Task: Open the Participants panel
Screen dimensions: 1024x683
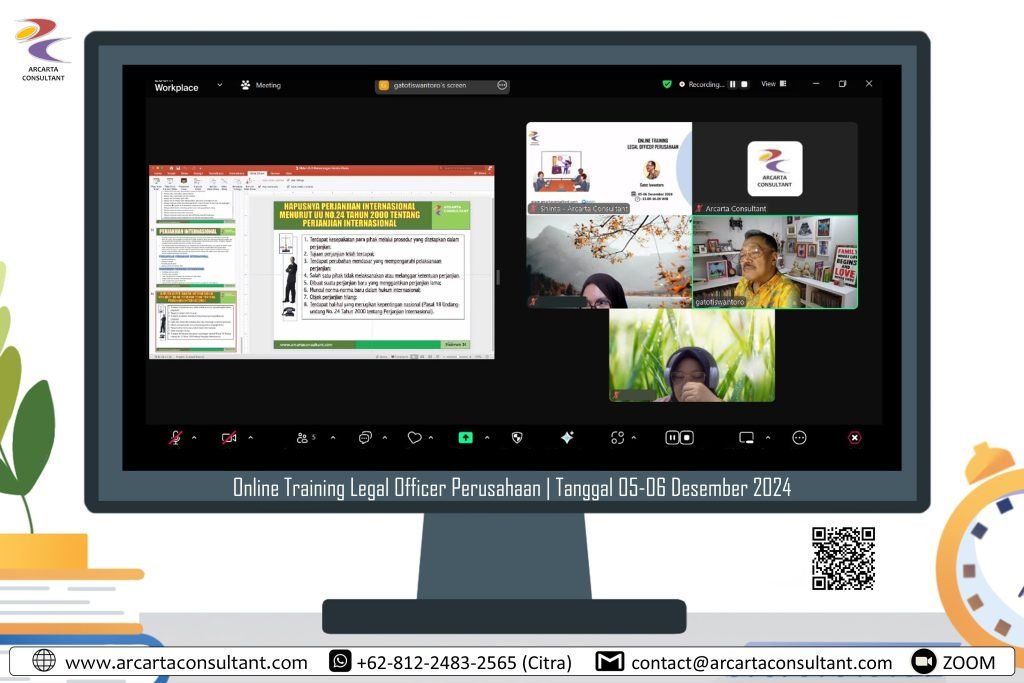Action: (x=304, y=438)
